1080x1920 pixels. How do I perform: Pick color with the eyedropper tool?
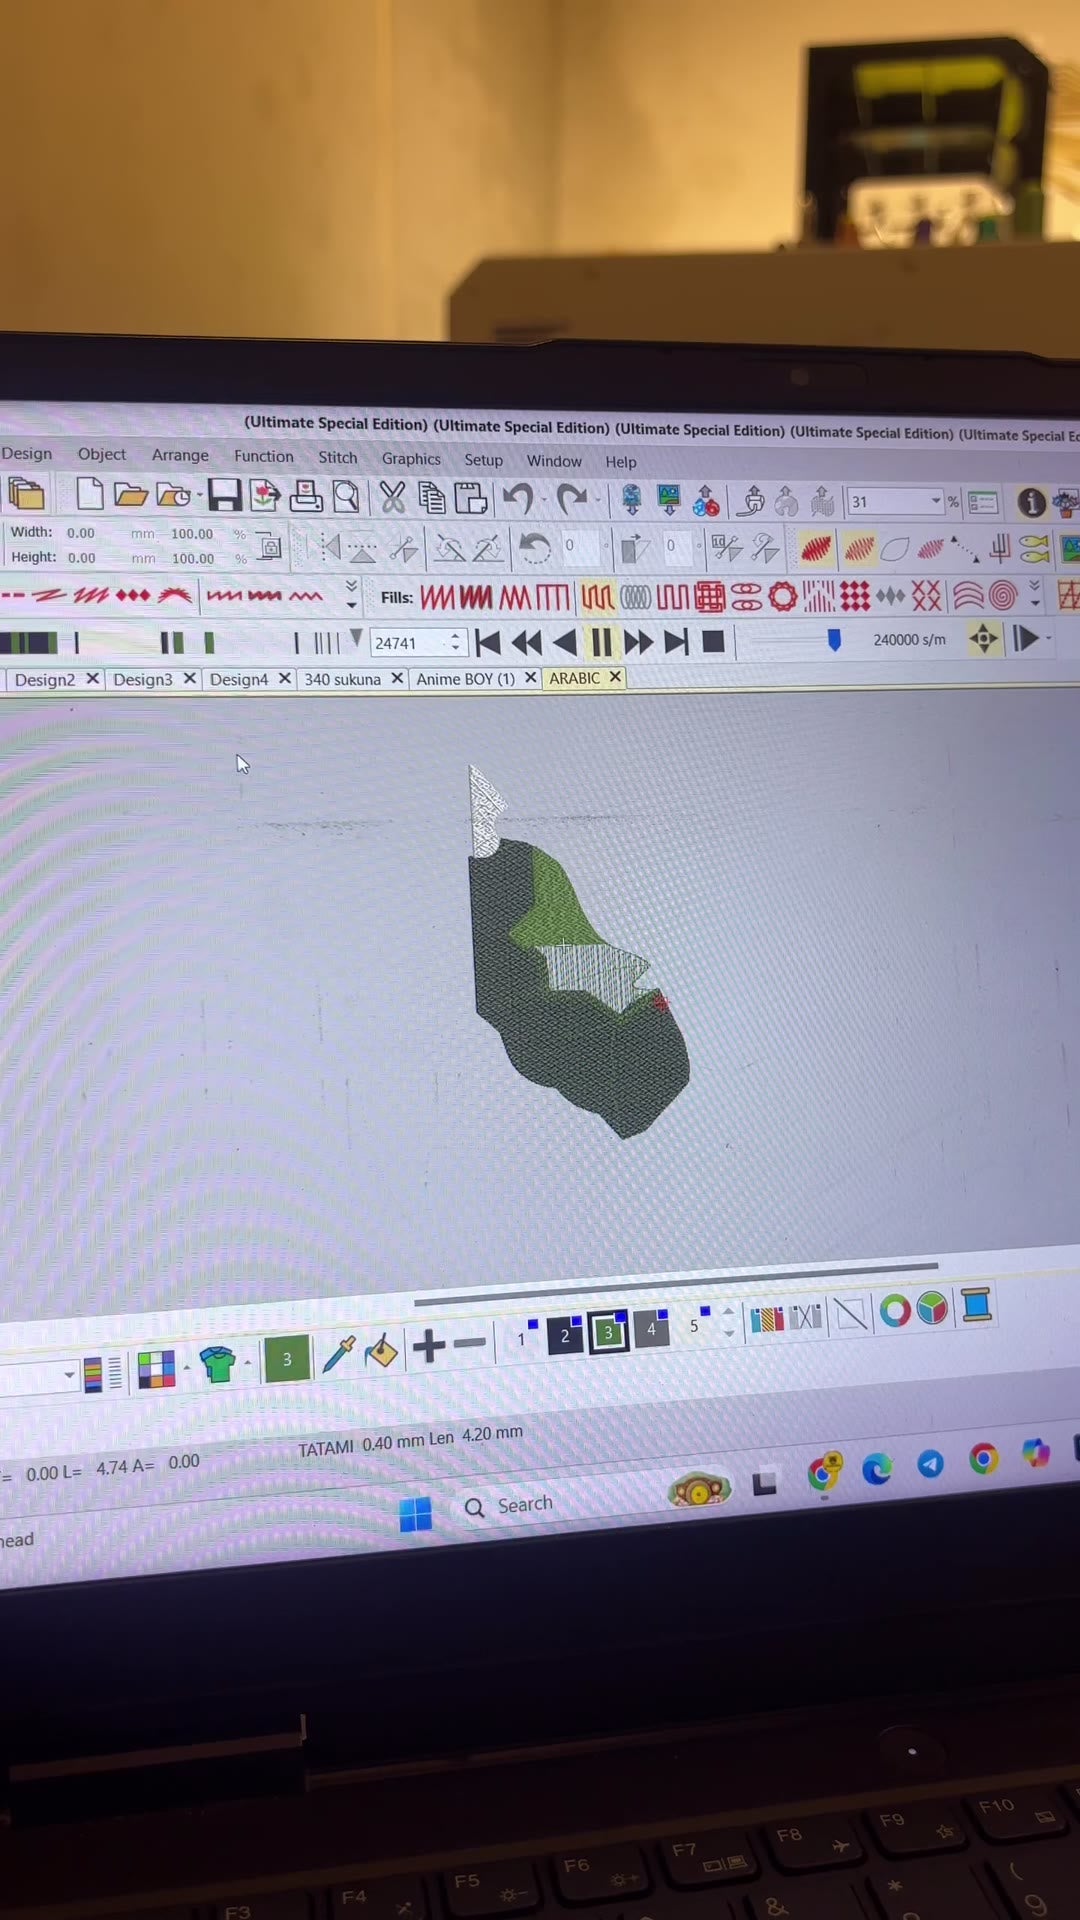click(338, 1354)
